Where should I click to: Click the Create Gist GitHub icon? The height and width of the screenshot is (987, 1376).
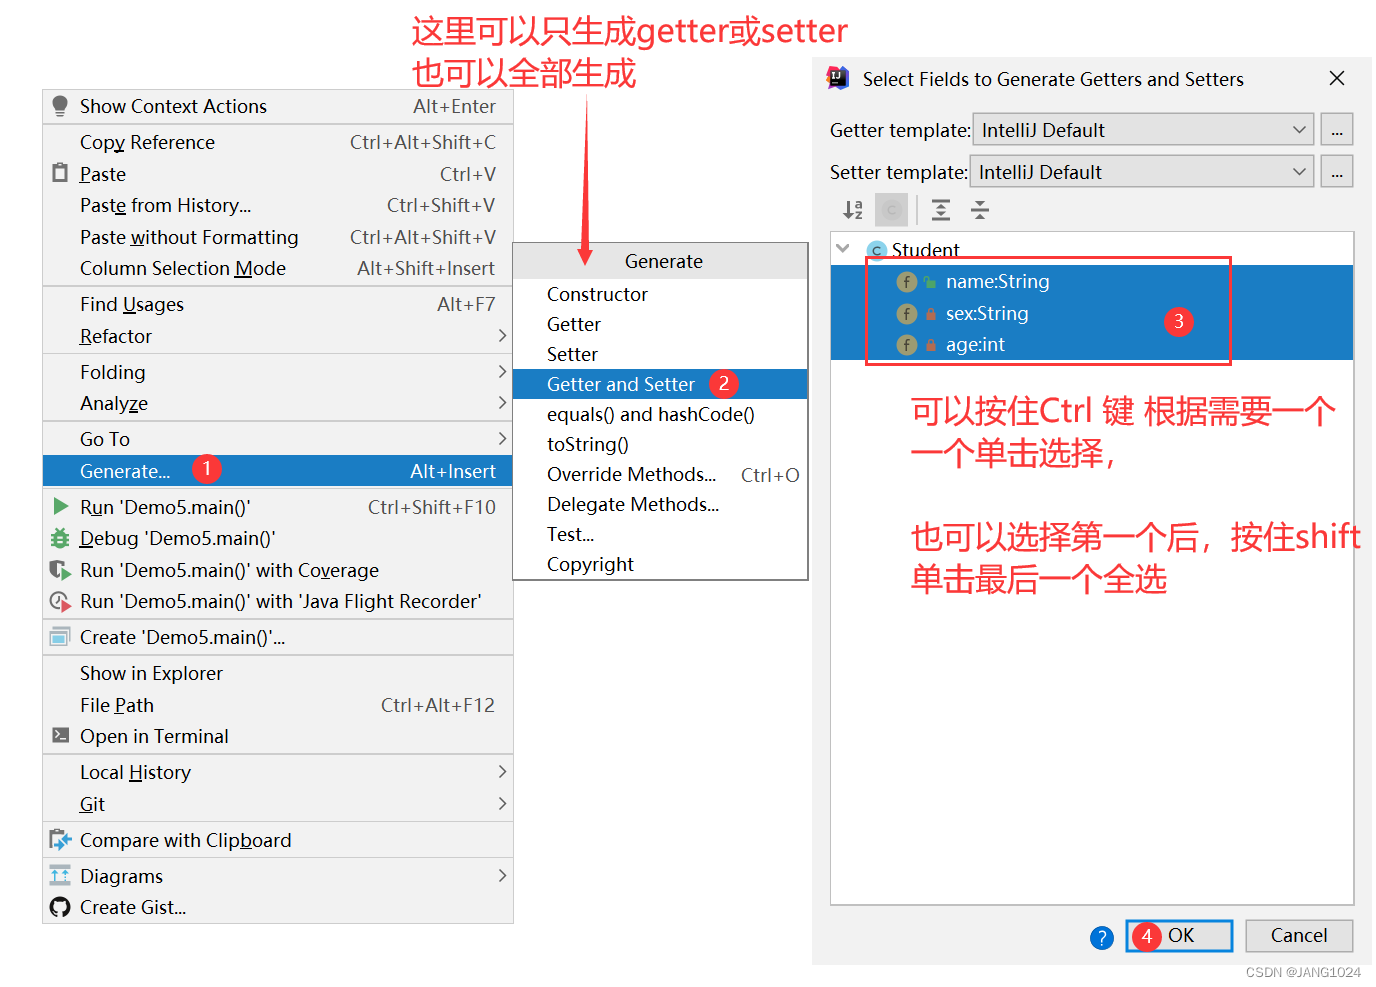[60, 907]
